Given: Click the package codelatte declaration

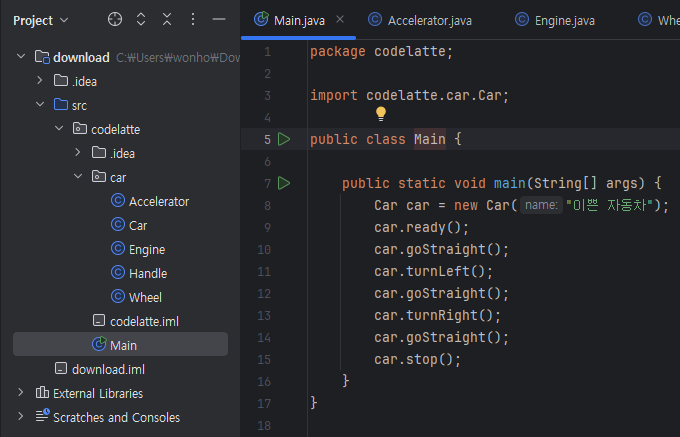Looking at the screenshot, I should [382, 52].
